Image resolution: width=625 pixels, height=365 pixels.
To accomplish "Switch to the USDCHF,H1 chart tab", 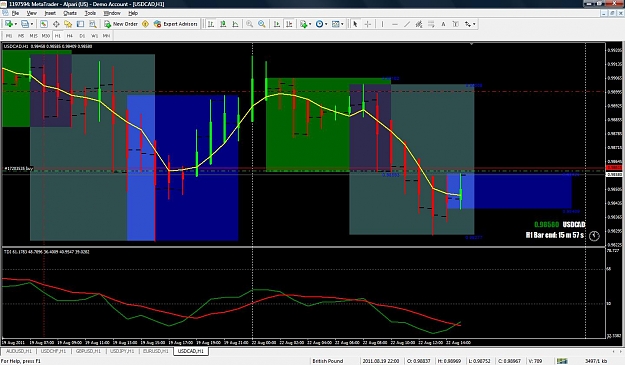I will tap(53, 351).
